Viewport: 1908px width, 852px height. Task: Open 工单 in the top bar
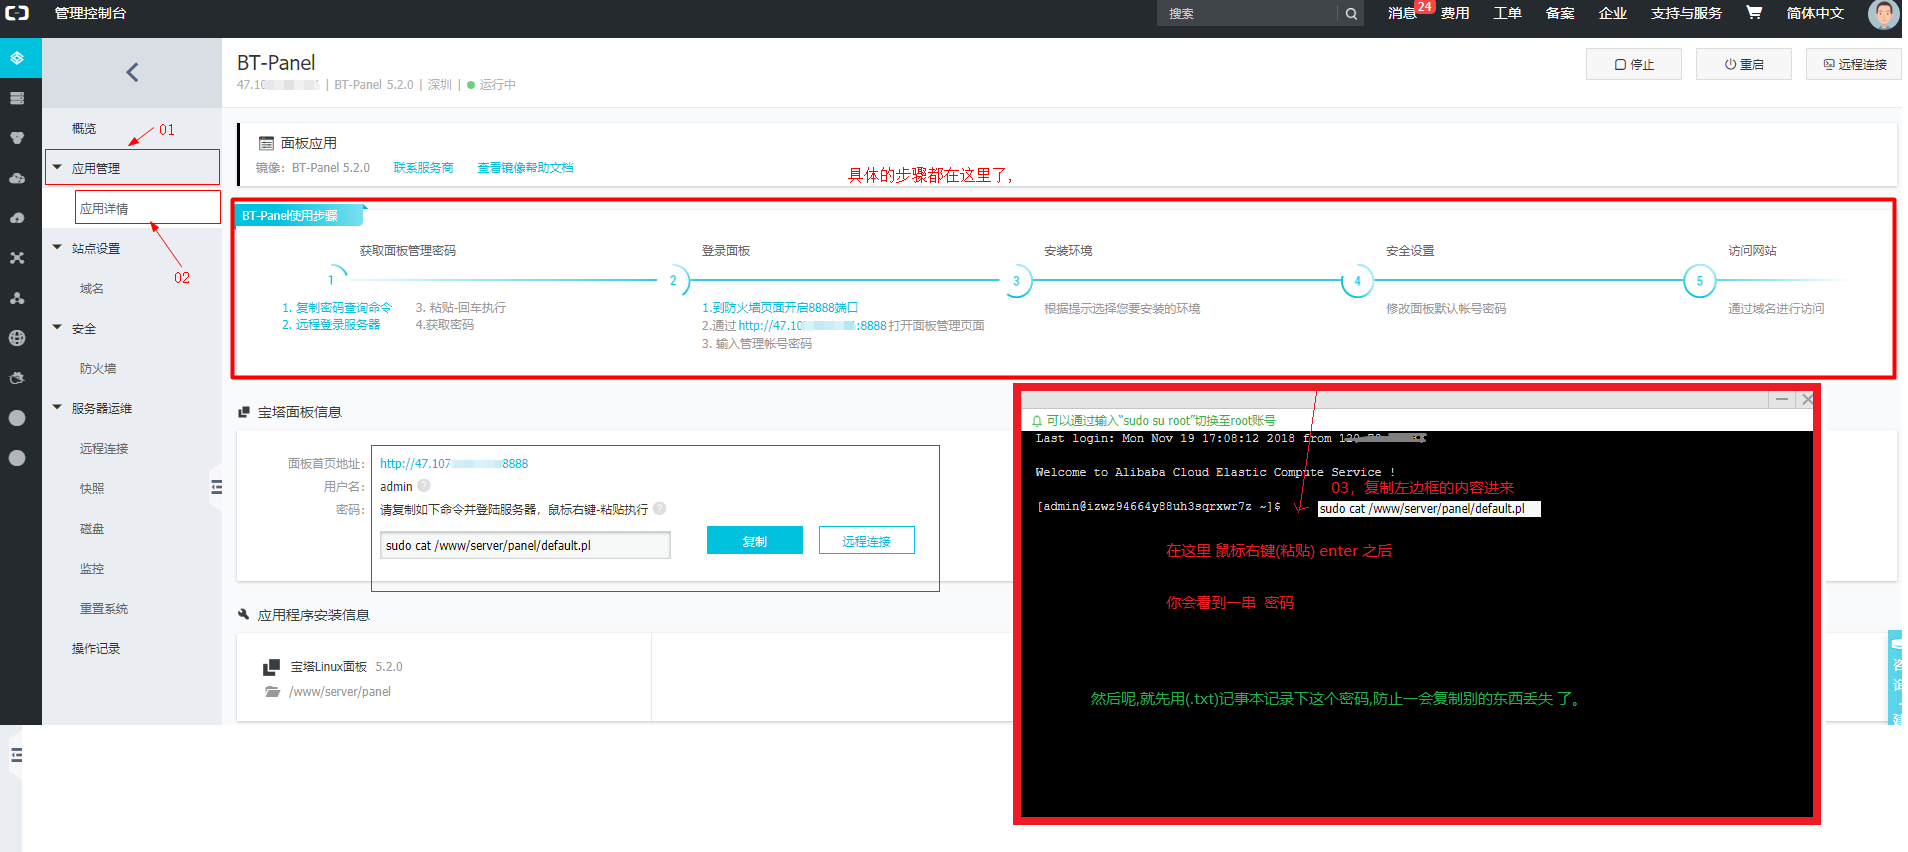pos(1507,13)
